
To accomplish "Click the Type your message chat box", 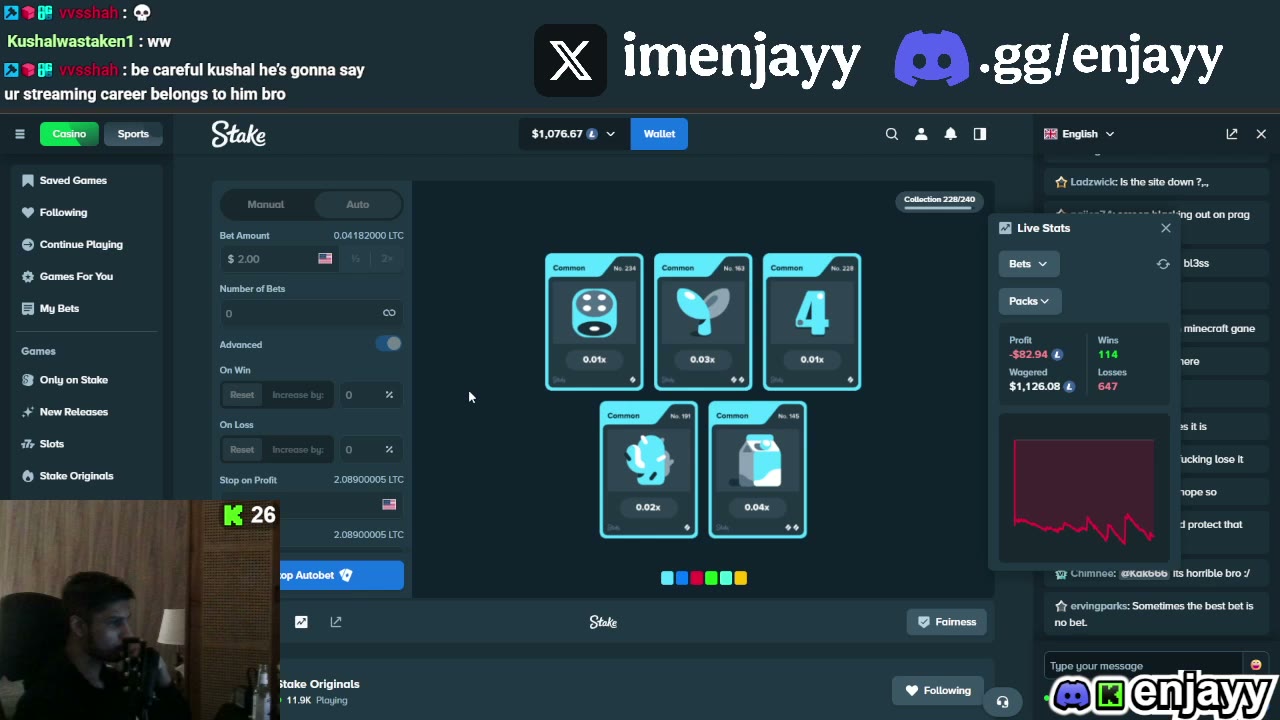I will click(1144, 666).
